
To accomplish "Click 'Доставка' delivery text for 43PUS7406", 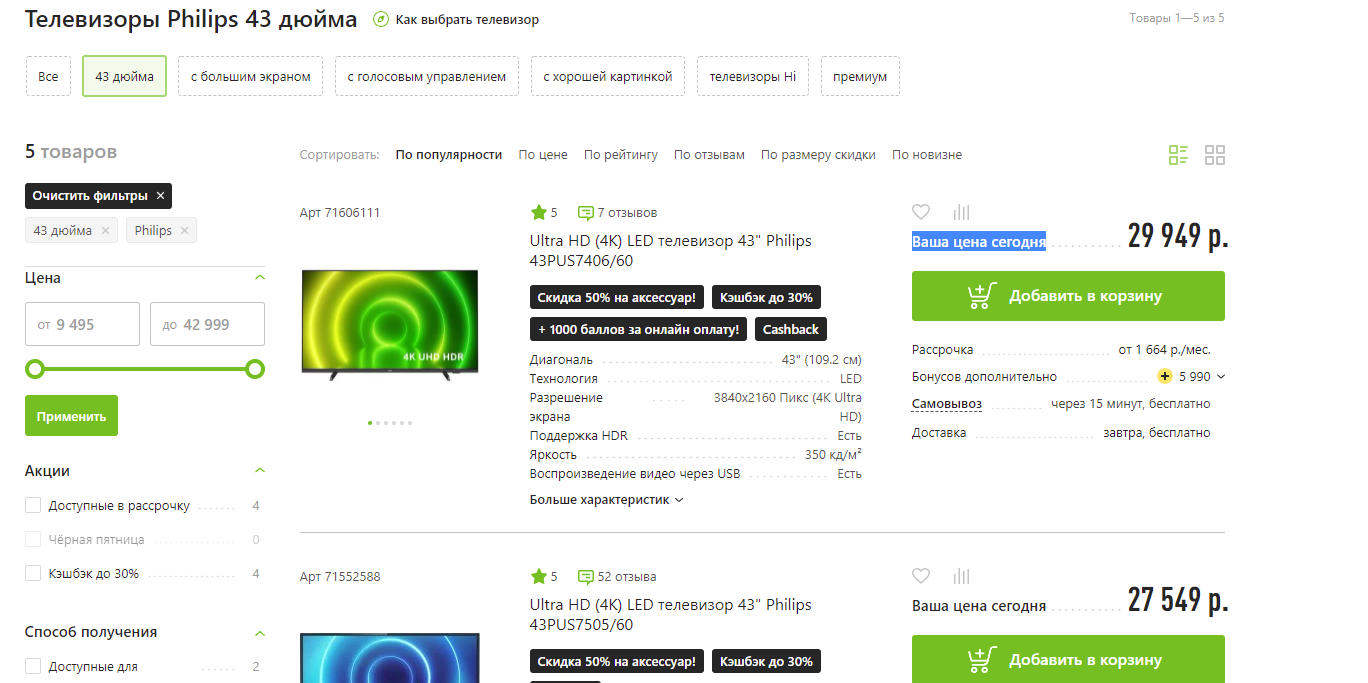I will pos(939,433).
